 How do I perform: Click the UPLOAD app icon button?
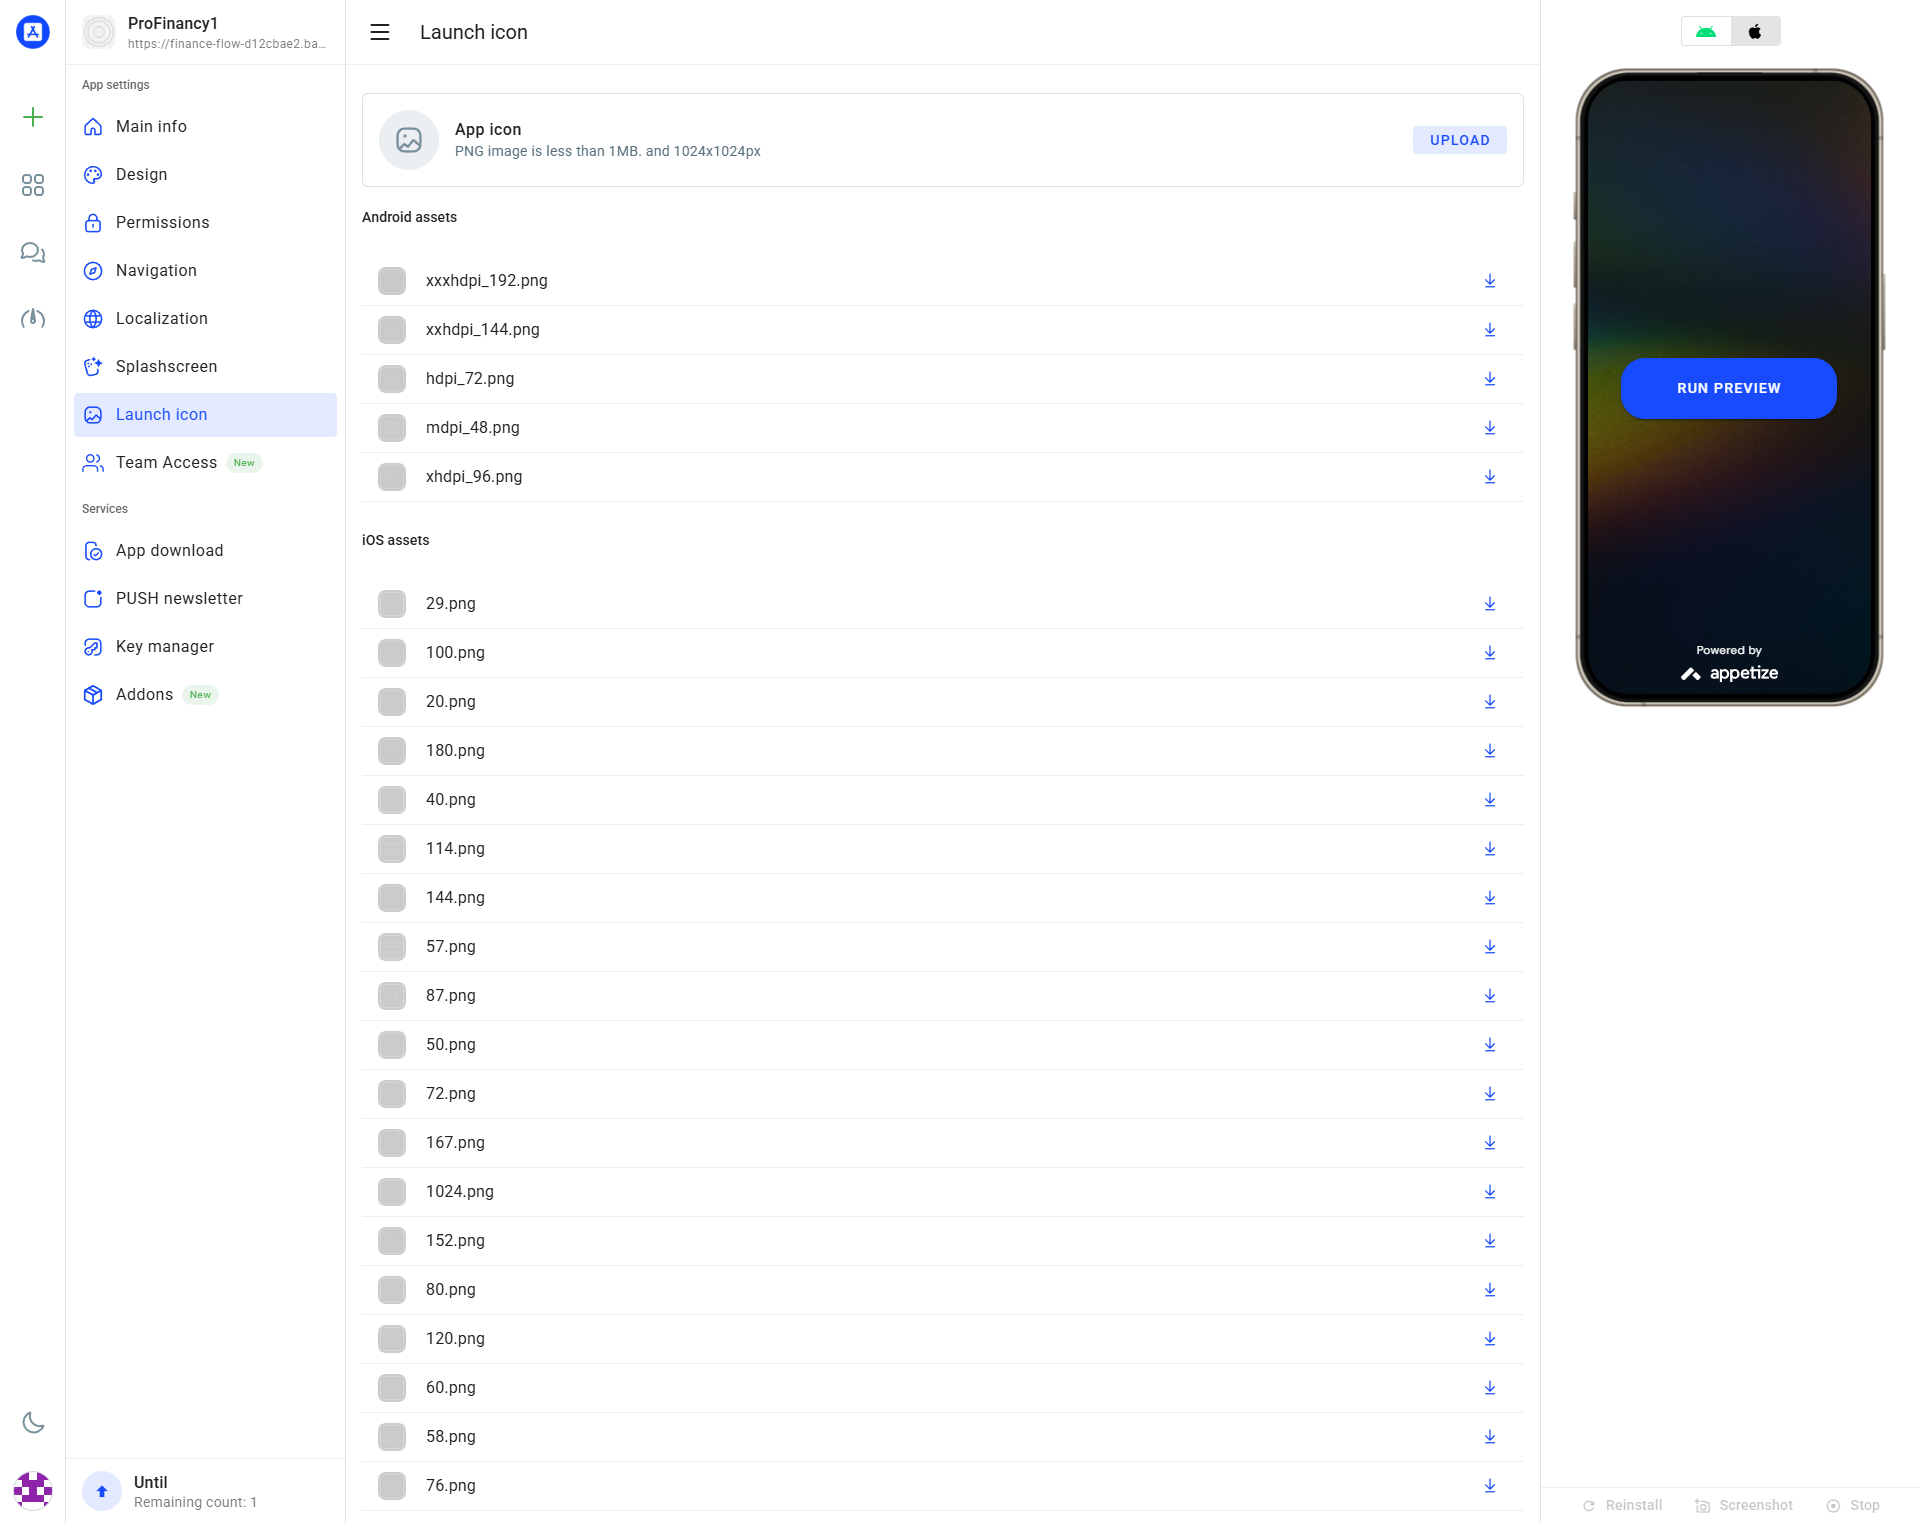[1459, 140]
